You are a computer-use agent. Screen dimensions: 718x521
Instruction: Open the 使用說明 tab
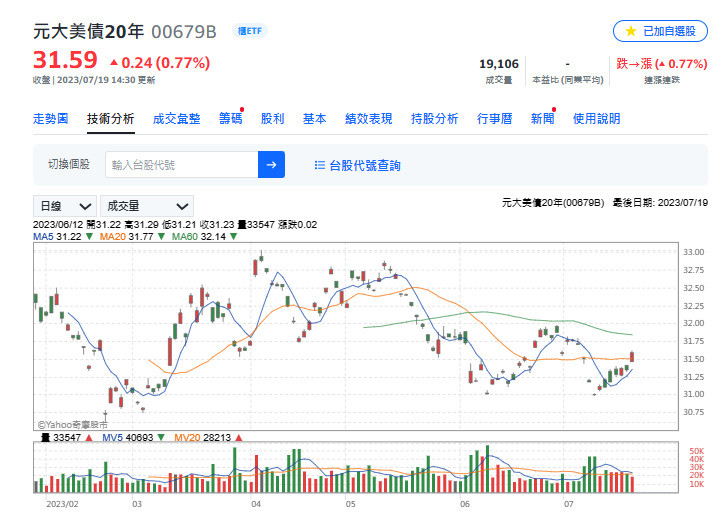597,119
